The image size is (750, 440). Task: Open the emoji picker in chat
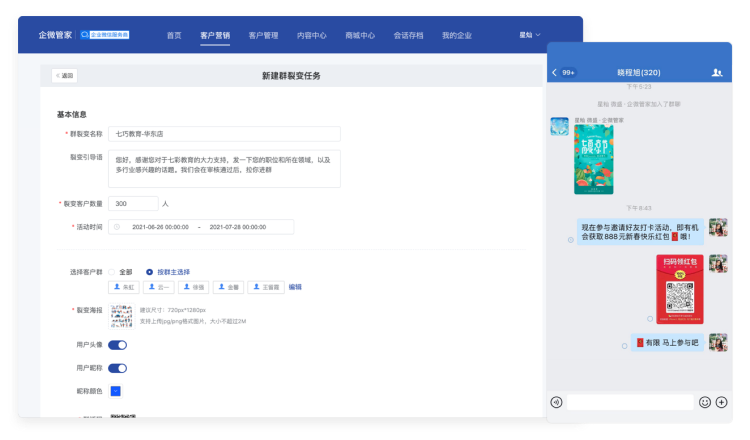705,402
